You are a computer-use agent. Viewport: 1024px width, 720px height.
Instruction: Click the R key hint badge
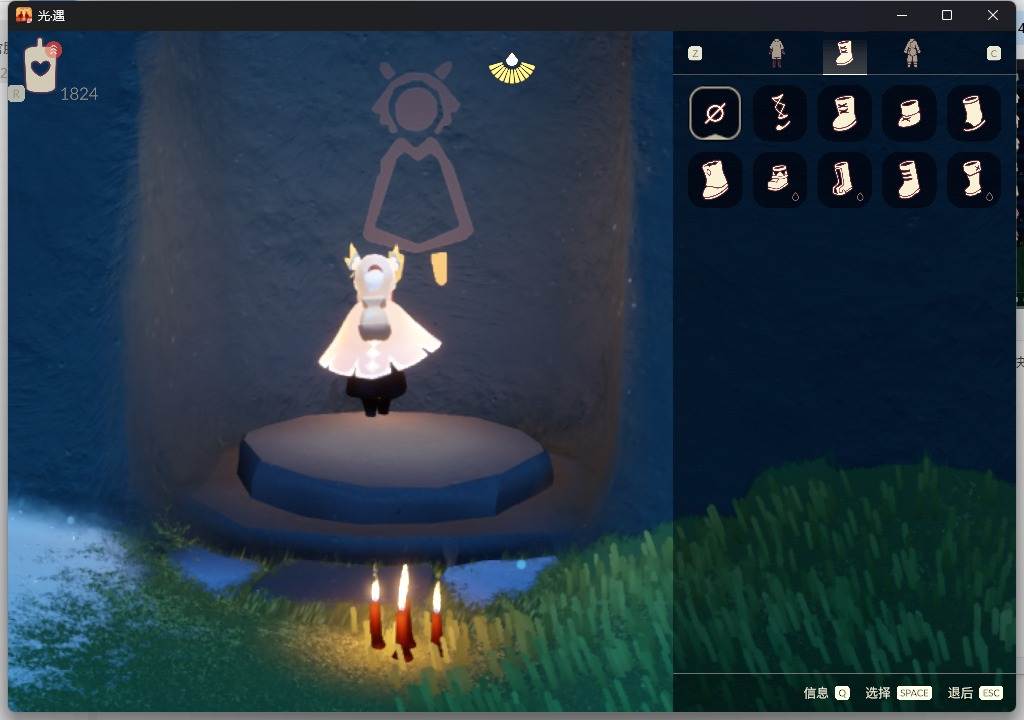coord(16,94)
